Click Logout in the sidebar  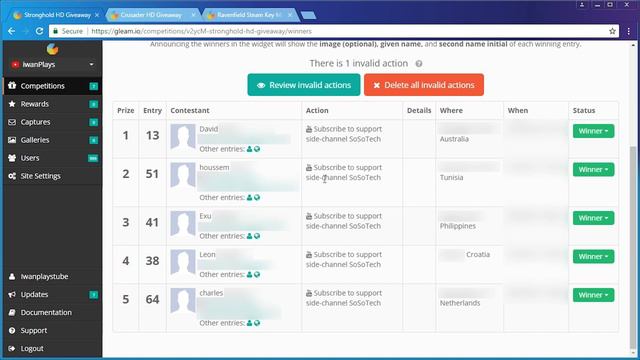pos(32,349)
